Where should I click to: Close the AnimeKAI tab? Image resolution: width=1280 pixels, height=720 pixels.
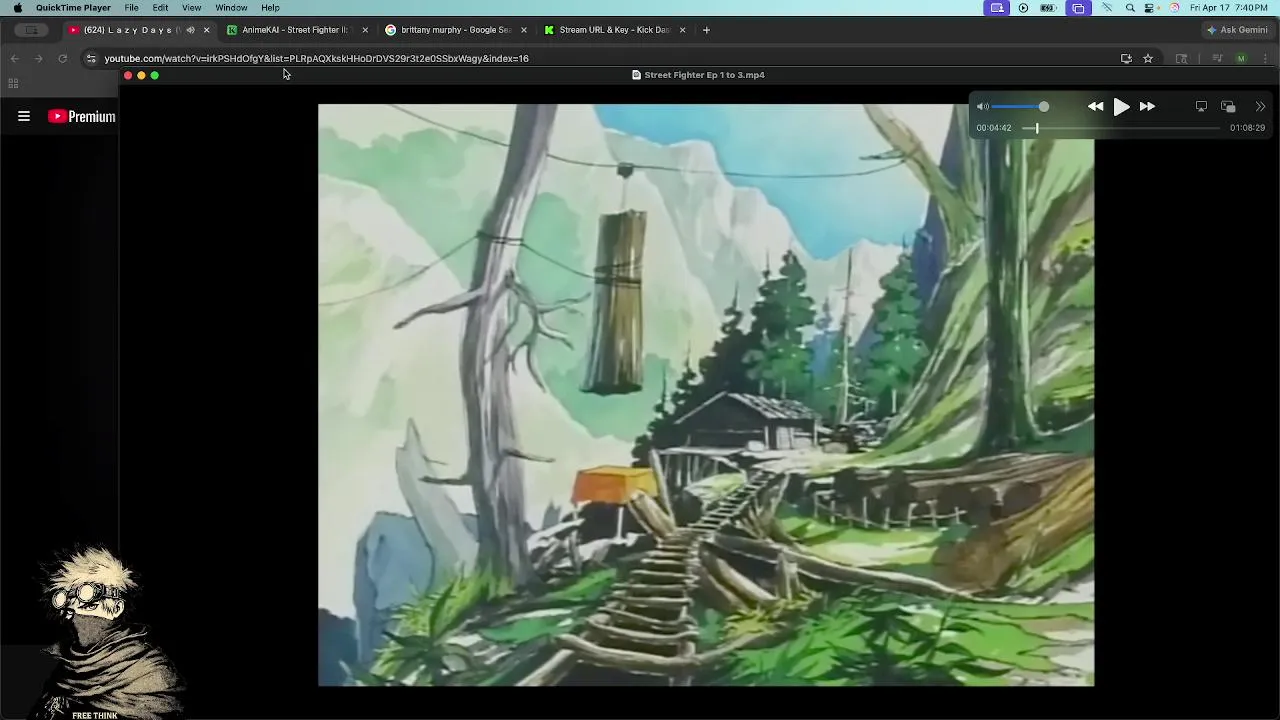pos(365,30)
